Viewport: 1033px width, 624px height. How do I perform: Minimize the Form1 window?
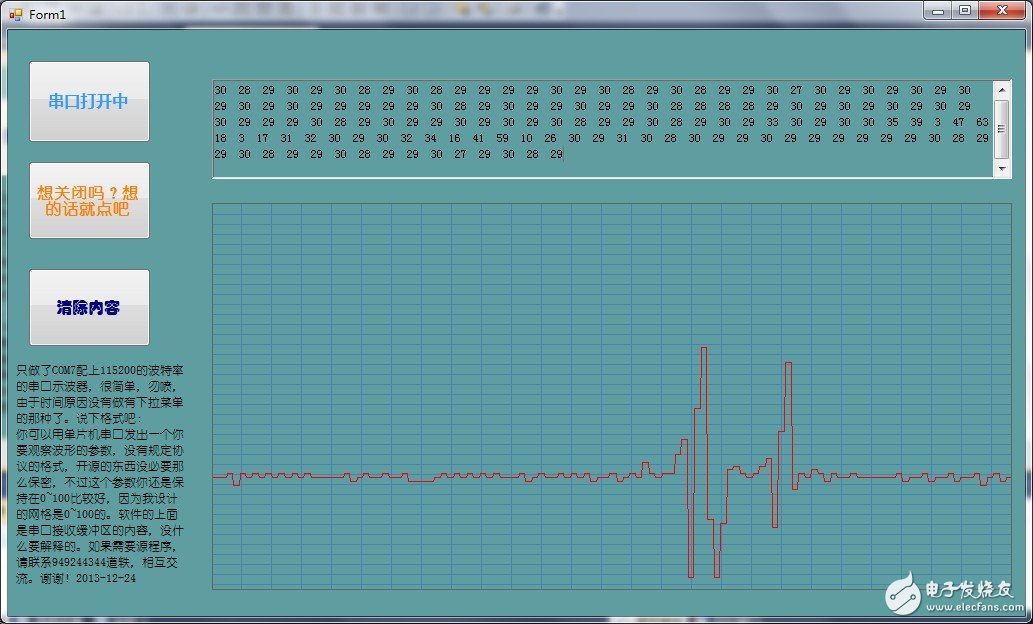click(938, 11)
